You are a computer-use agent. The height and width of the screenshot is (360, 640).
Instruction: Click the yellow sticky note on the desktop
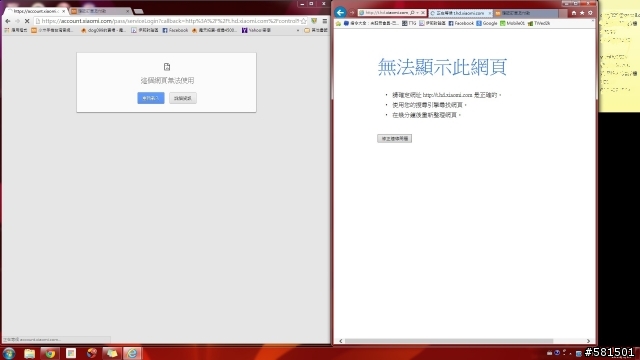tap(619, 57)
